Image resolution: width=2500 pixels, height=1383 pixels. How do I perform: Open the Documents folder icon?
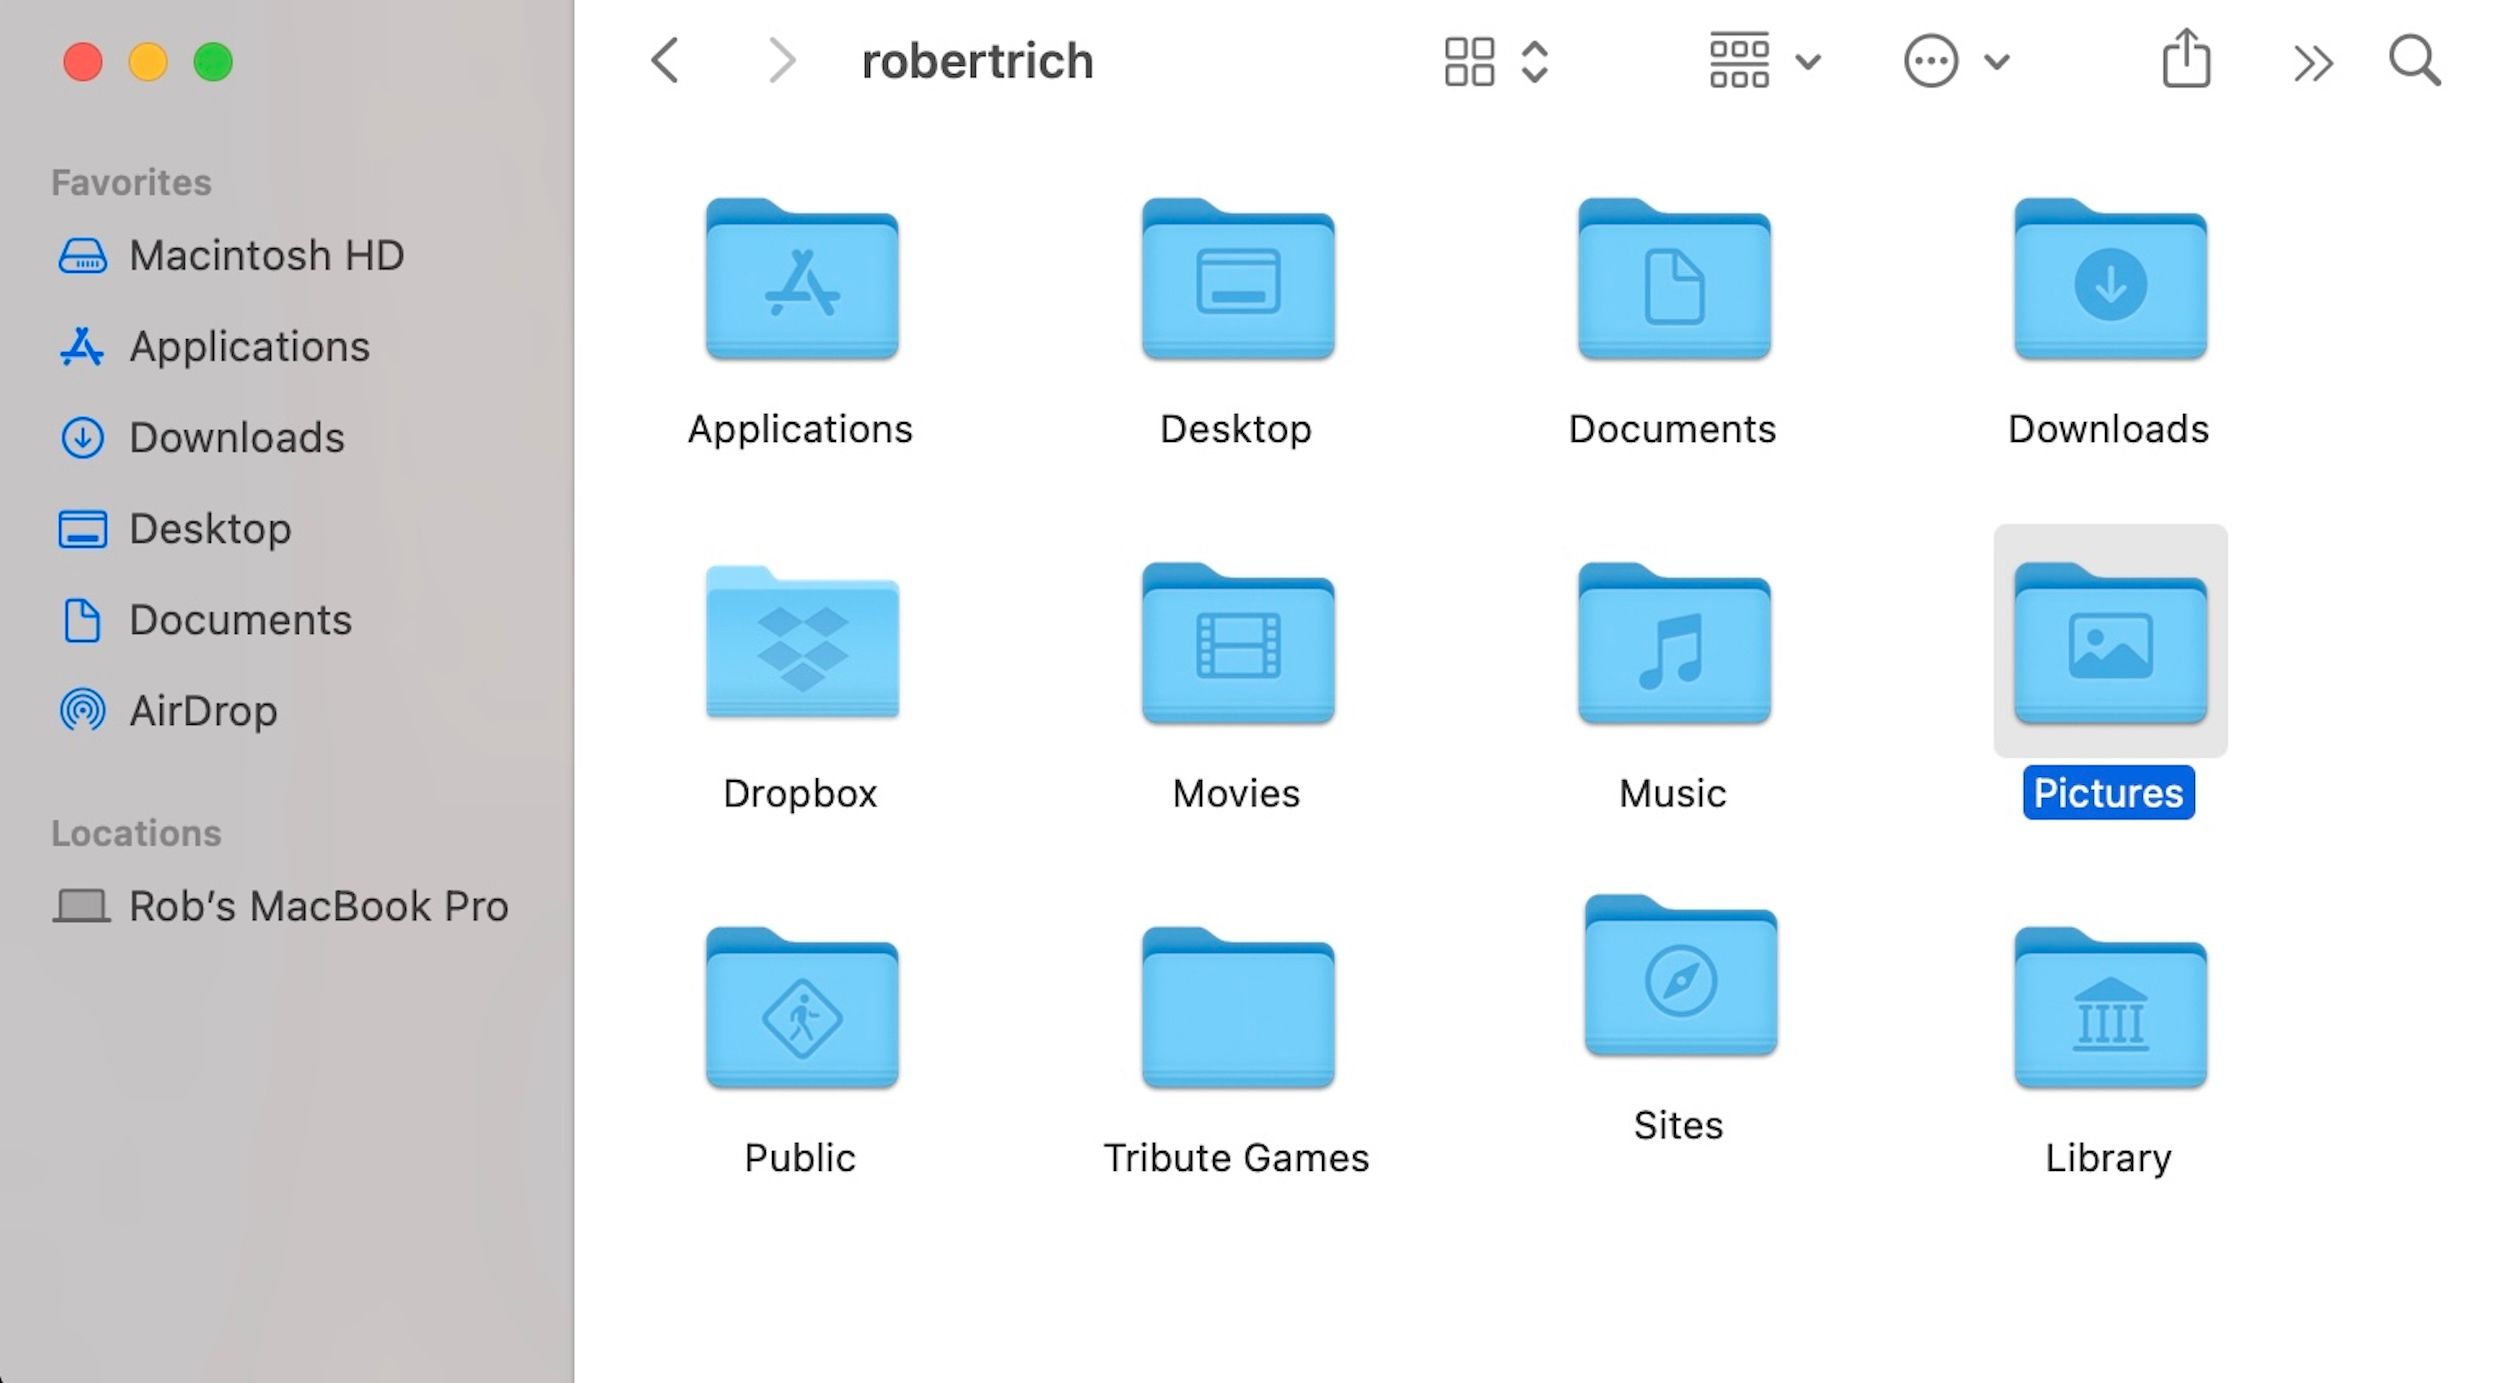pos(1674,279)
